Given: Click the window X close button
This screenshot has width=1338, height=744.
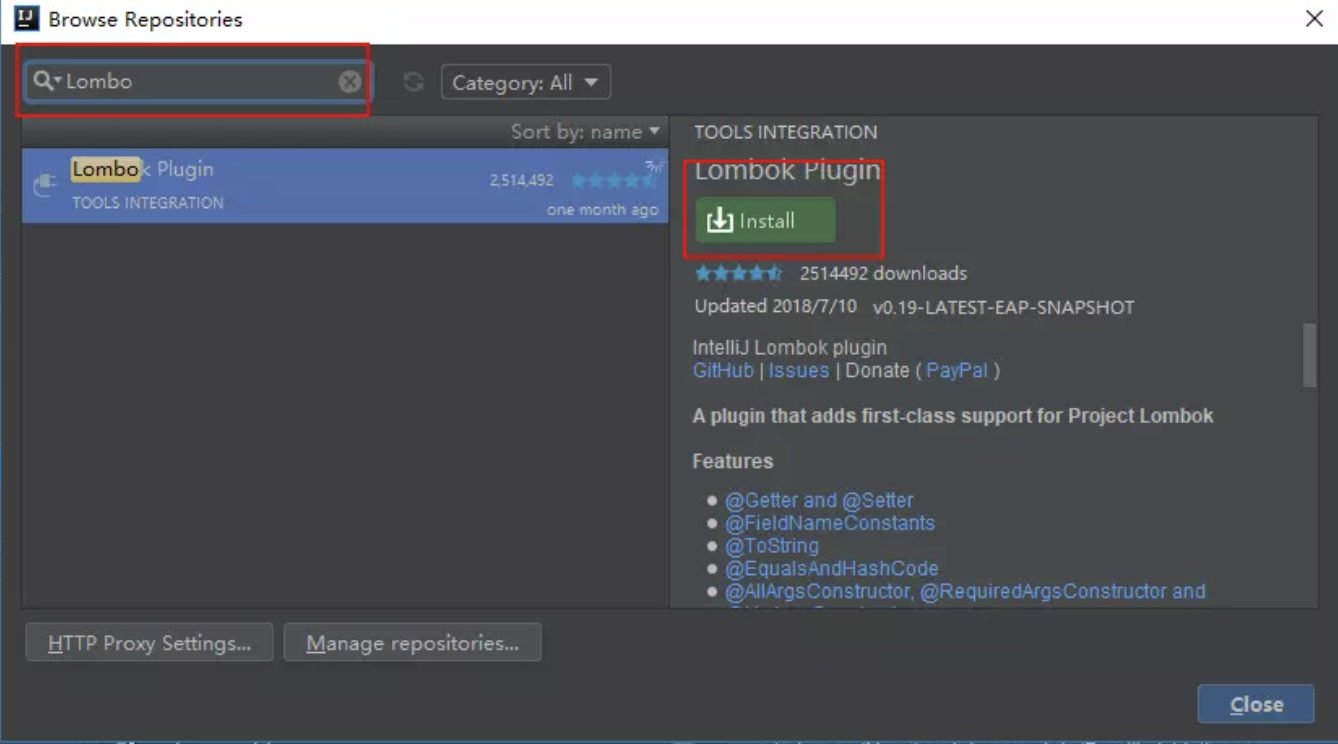Looking at the screenshot, I should tap(1314, 18).
